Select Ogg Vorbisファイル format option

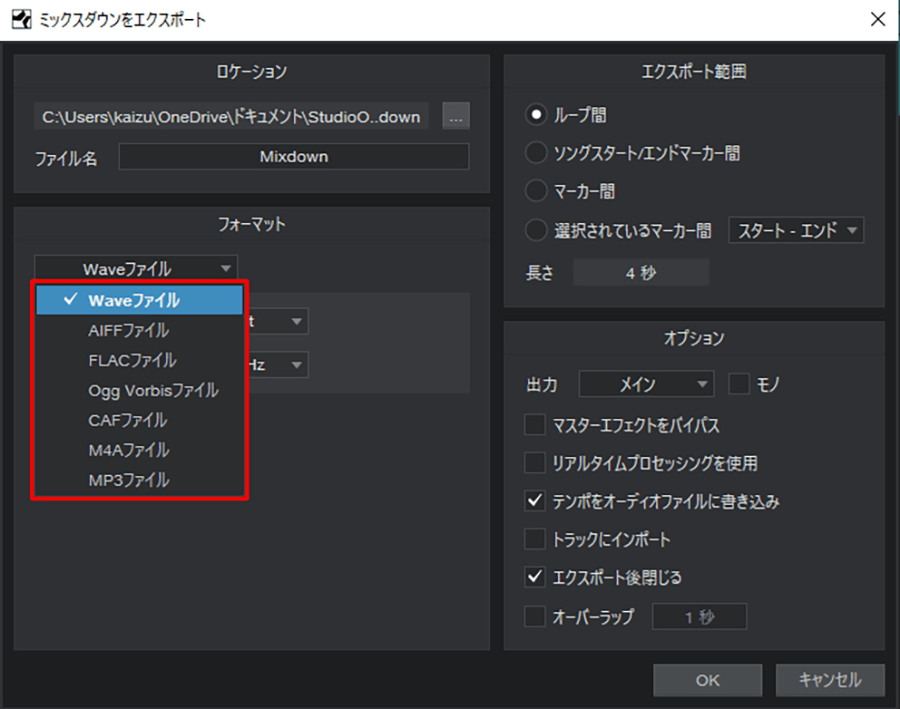(139, 390)
